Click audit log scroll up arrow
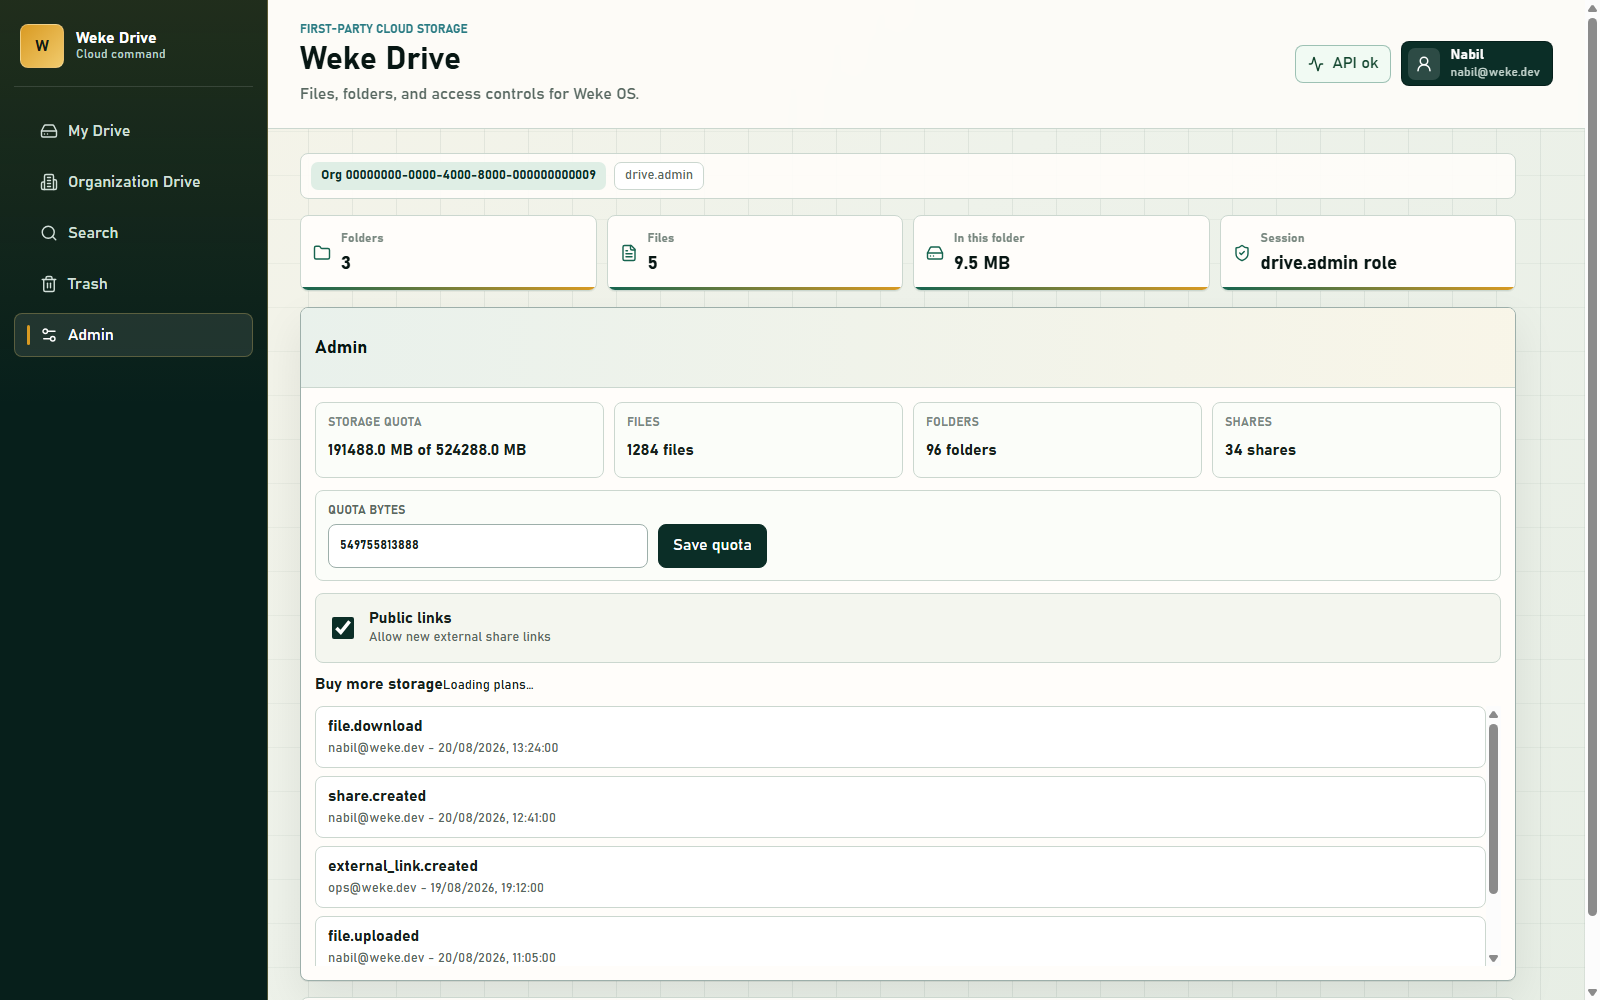The width and height of the screenshot is (1600, 1000). pyautogui.click(x=1493, y=714)
